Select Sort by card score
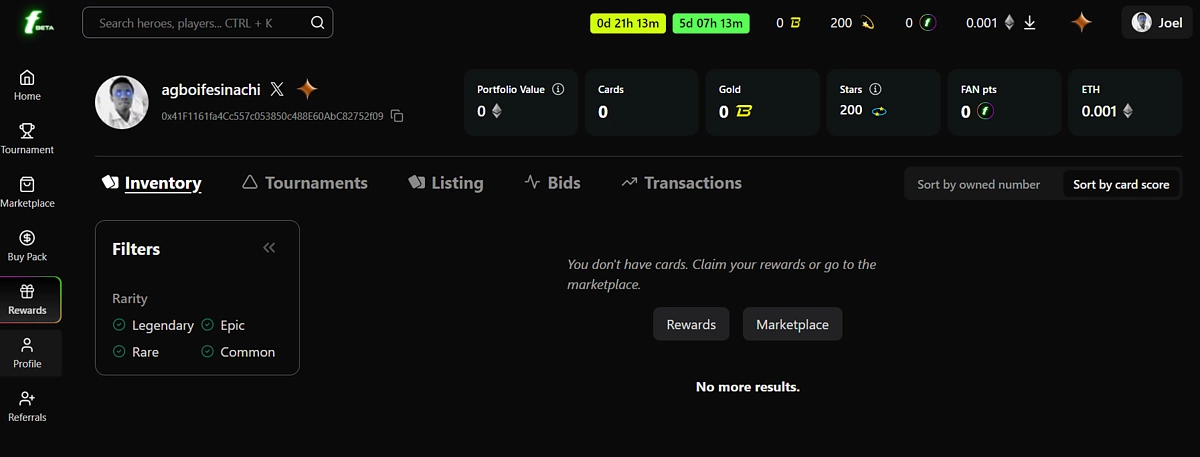The width and height of the screenshot is (1200, 457). [1121, 184]
